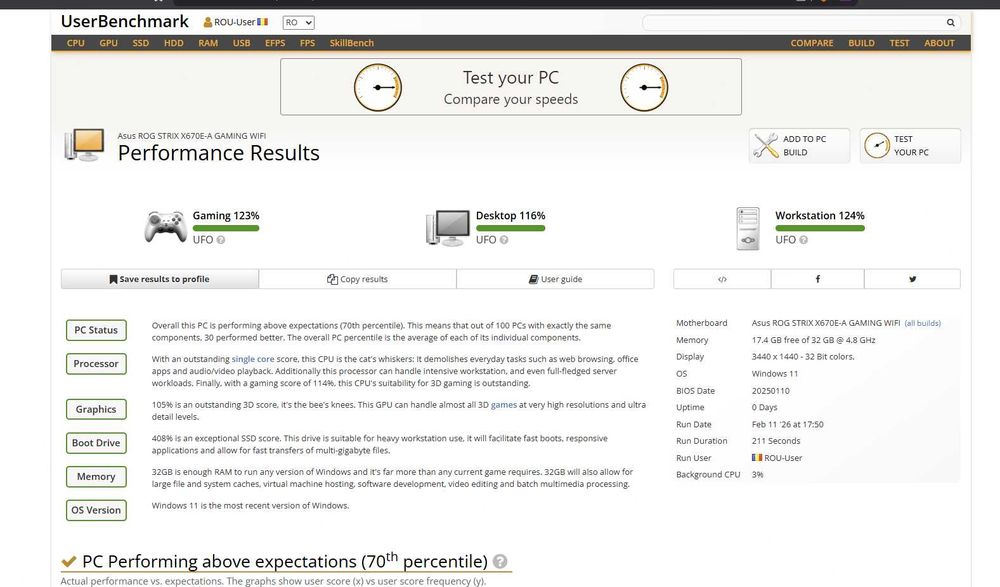Open the USB menu
This screenshot has width=1000, height=587.
(x=241, y=43)
